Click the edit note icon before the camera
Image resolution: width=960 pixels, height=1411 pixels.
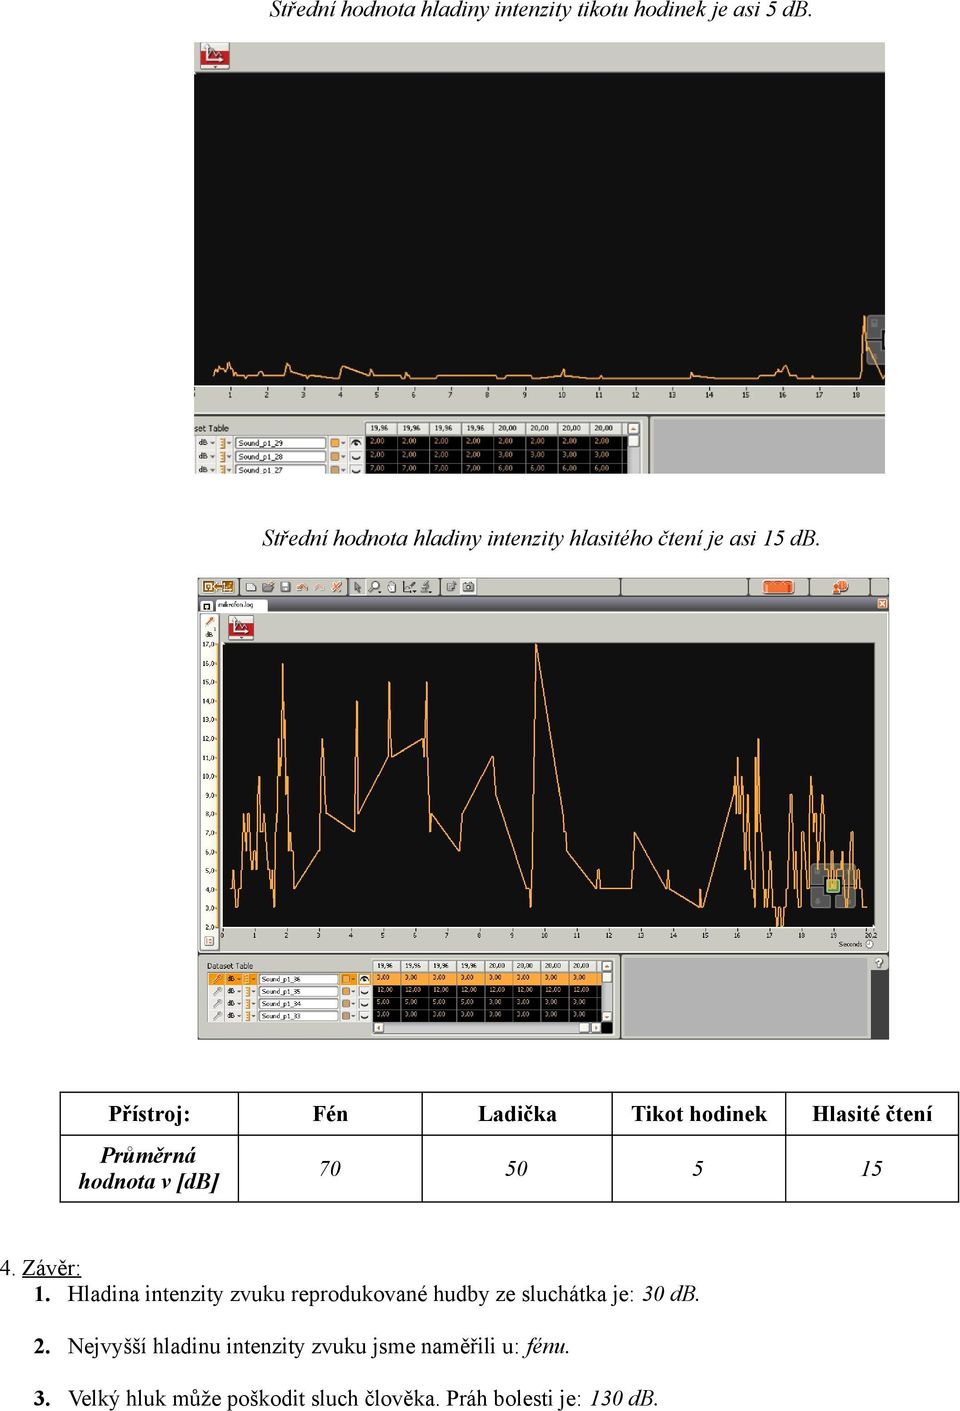click(x=451, y=587)
